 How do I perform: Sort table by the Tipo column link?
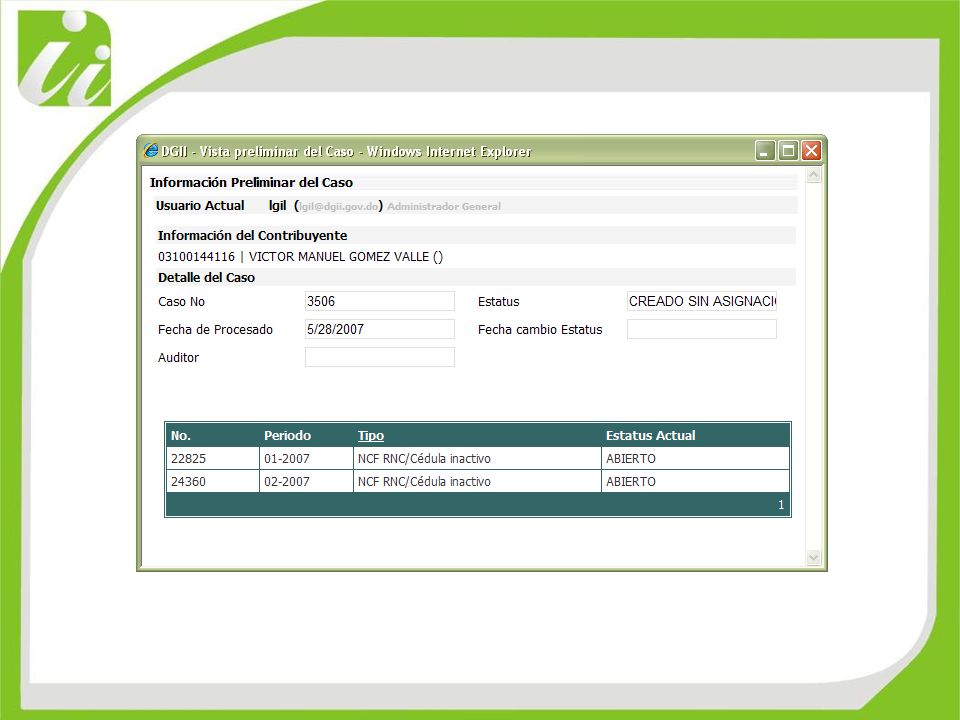371,436
